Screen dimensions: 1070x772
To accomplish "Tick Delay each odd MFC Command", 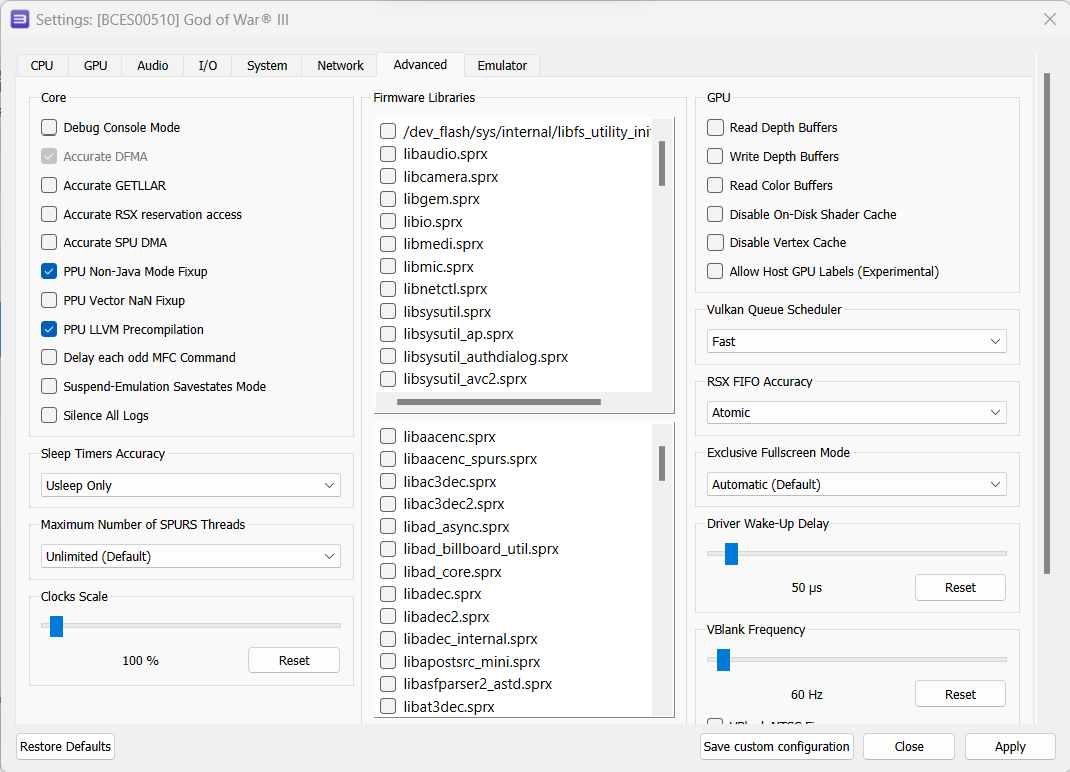I will pos(49,358).
